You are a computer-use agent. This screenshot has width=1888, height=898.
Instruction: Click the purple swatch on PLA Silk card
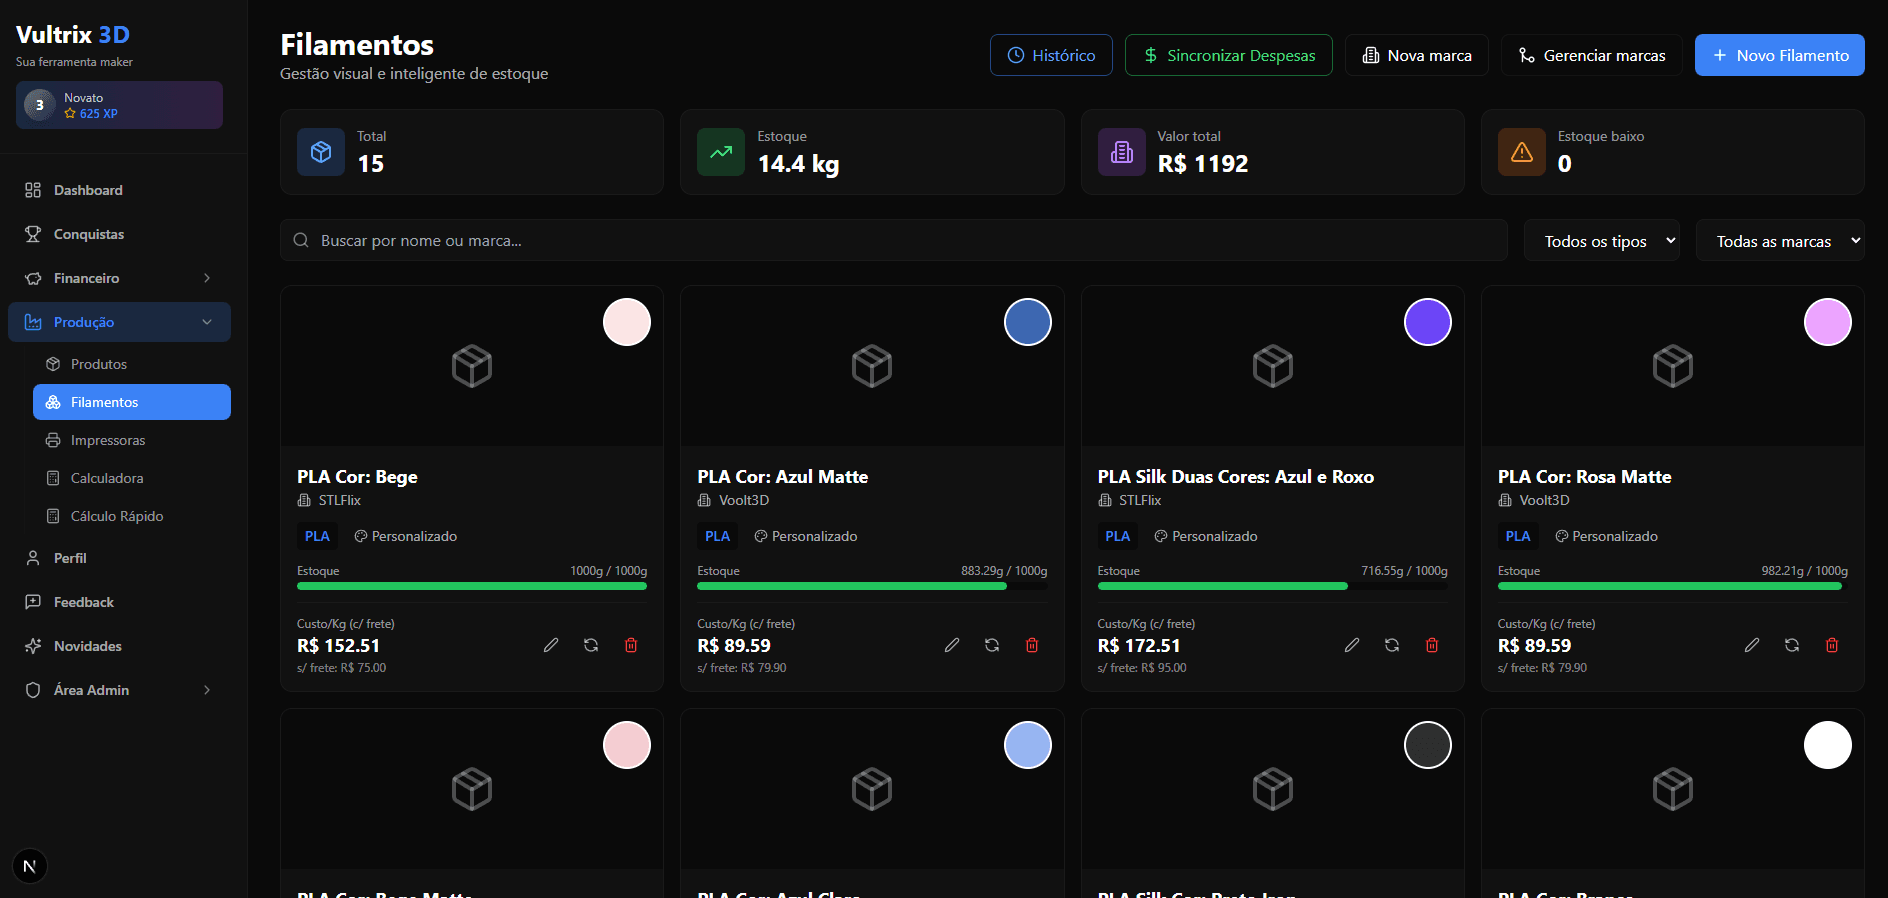point(1427,322)
